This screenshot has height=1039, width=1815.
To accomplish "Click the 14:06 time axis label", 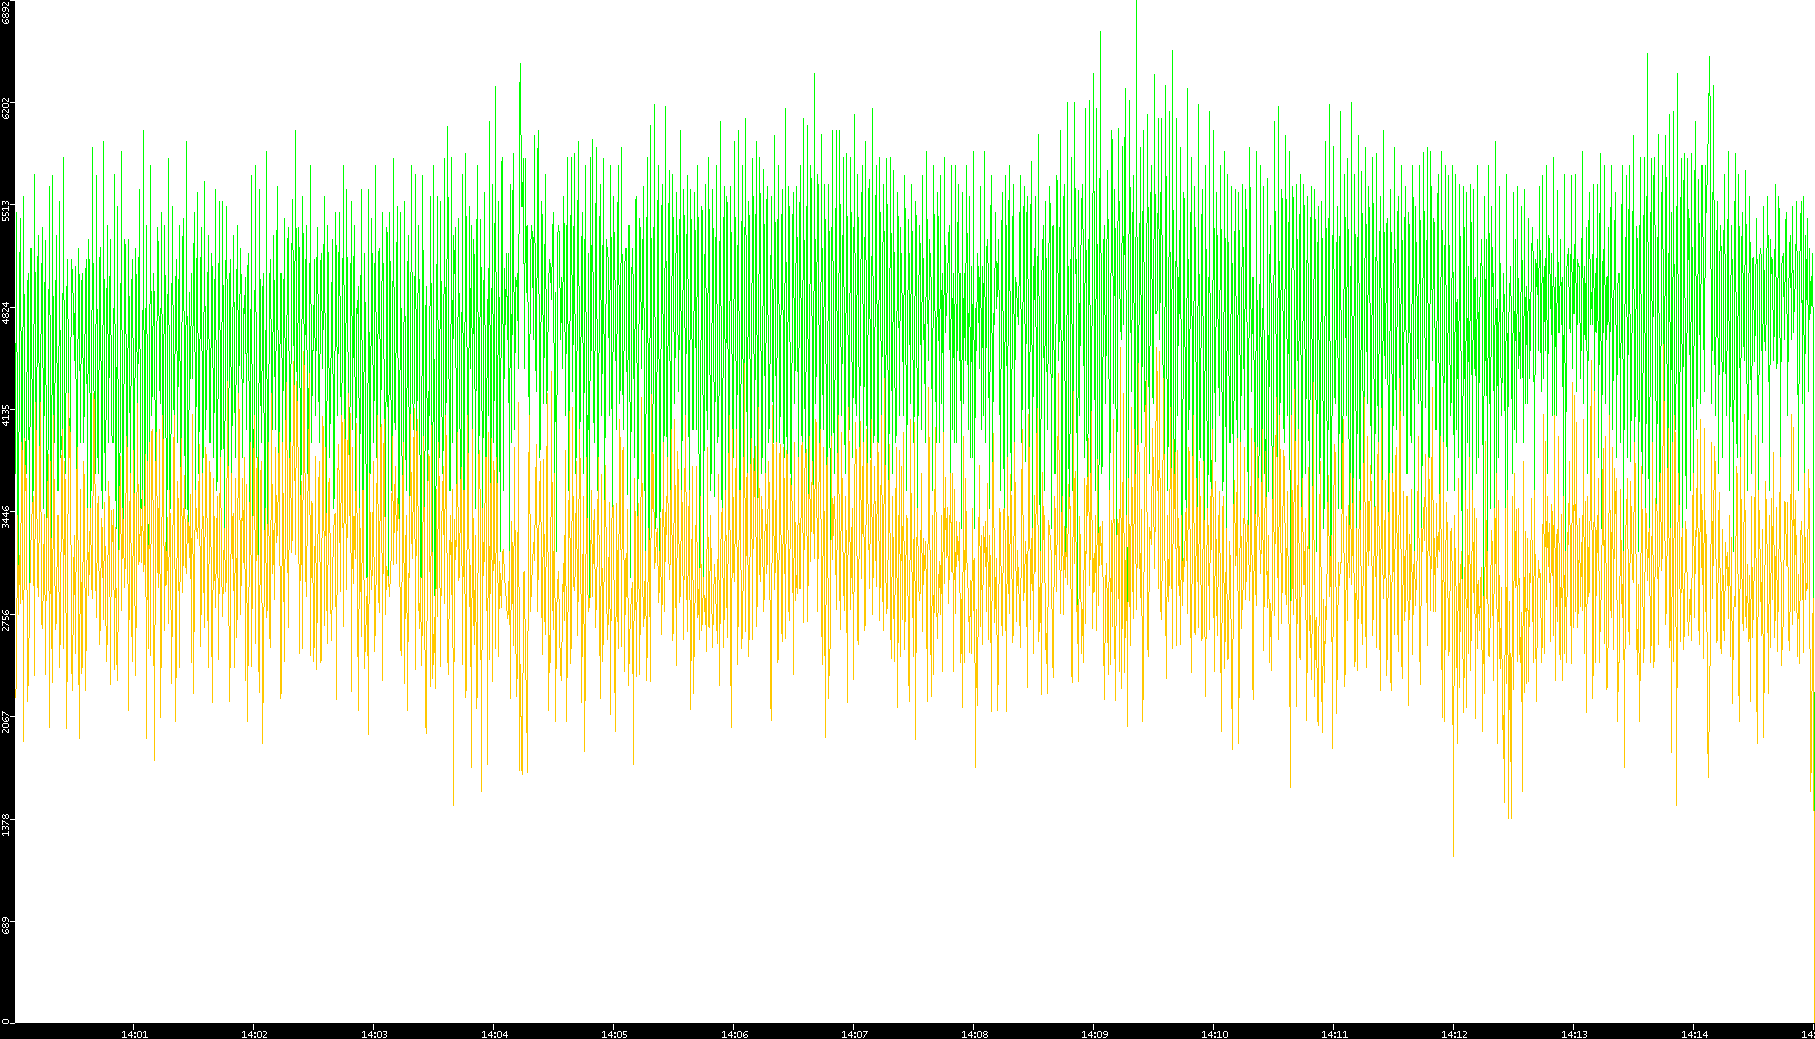I will pos(734,1034).
